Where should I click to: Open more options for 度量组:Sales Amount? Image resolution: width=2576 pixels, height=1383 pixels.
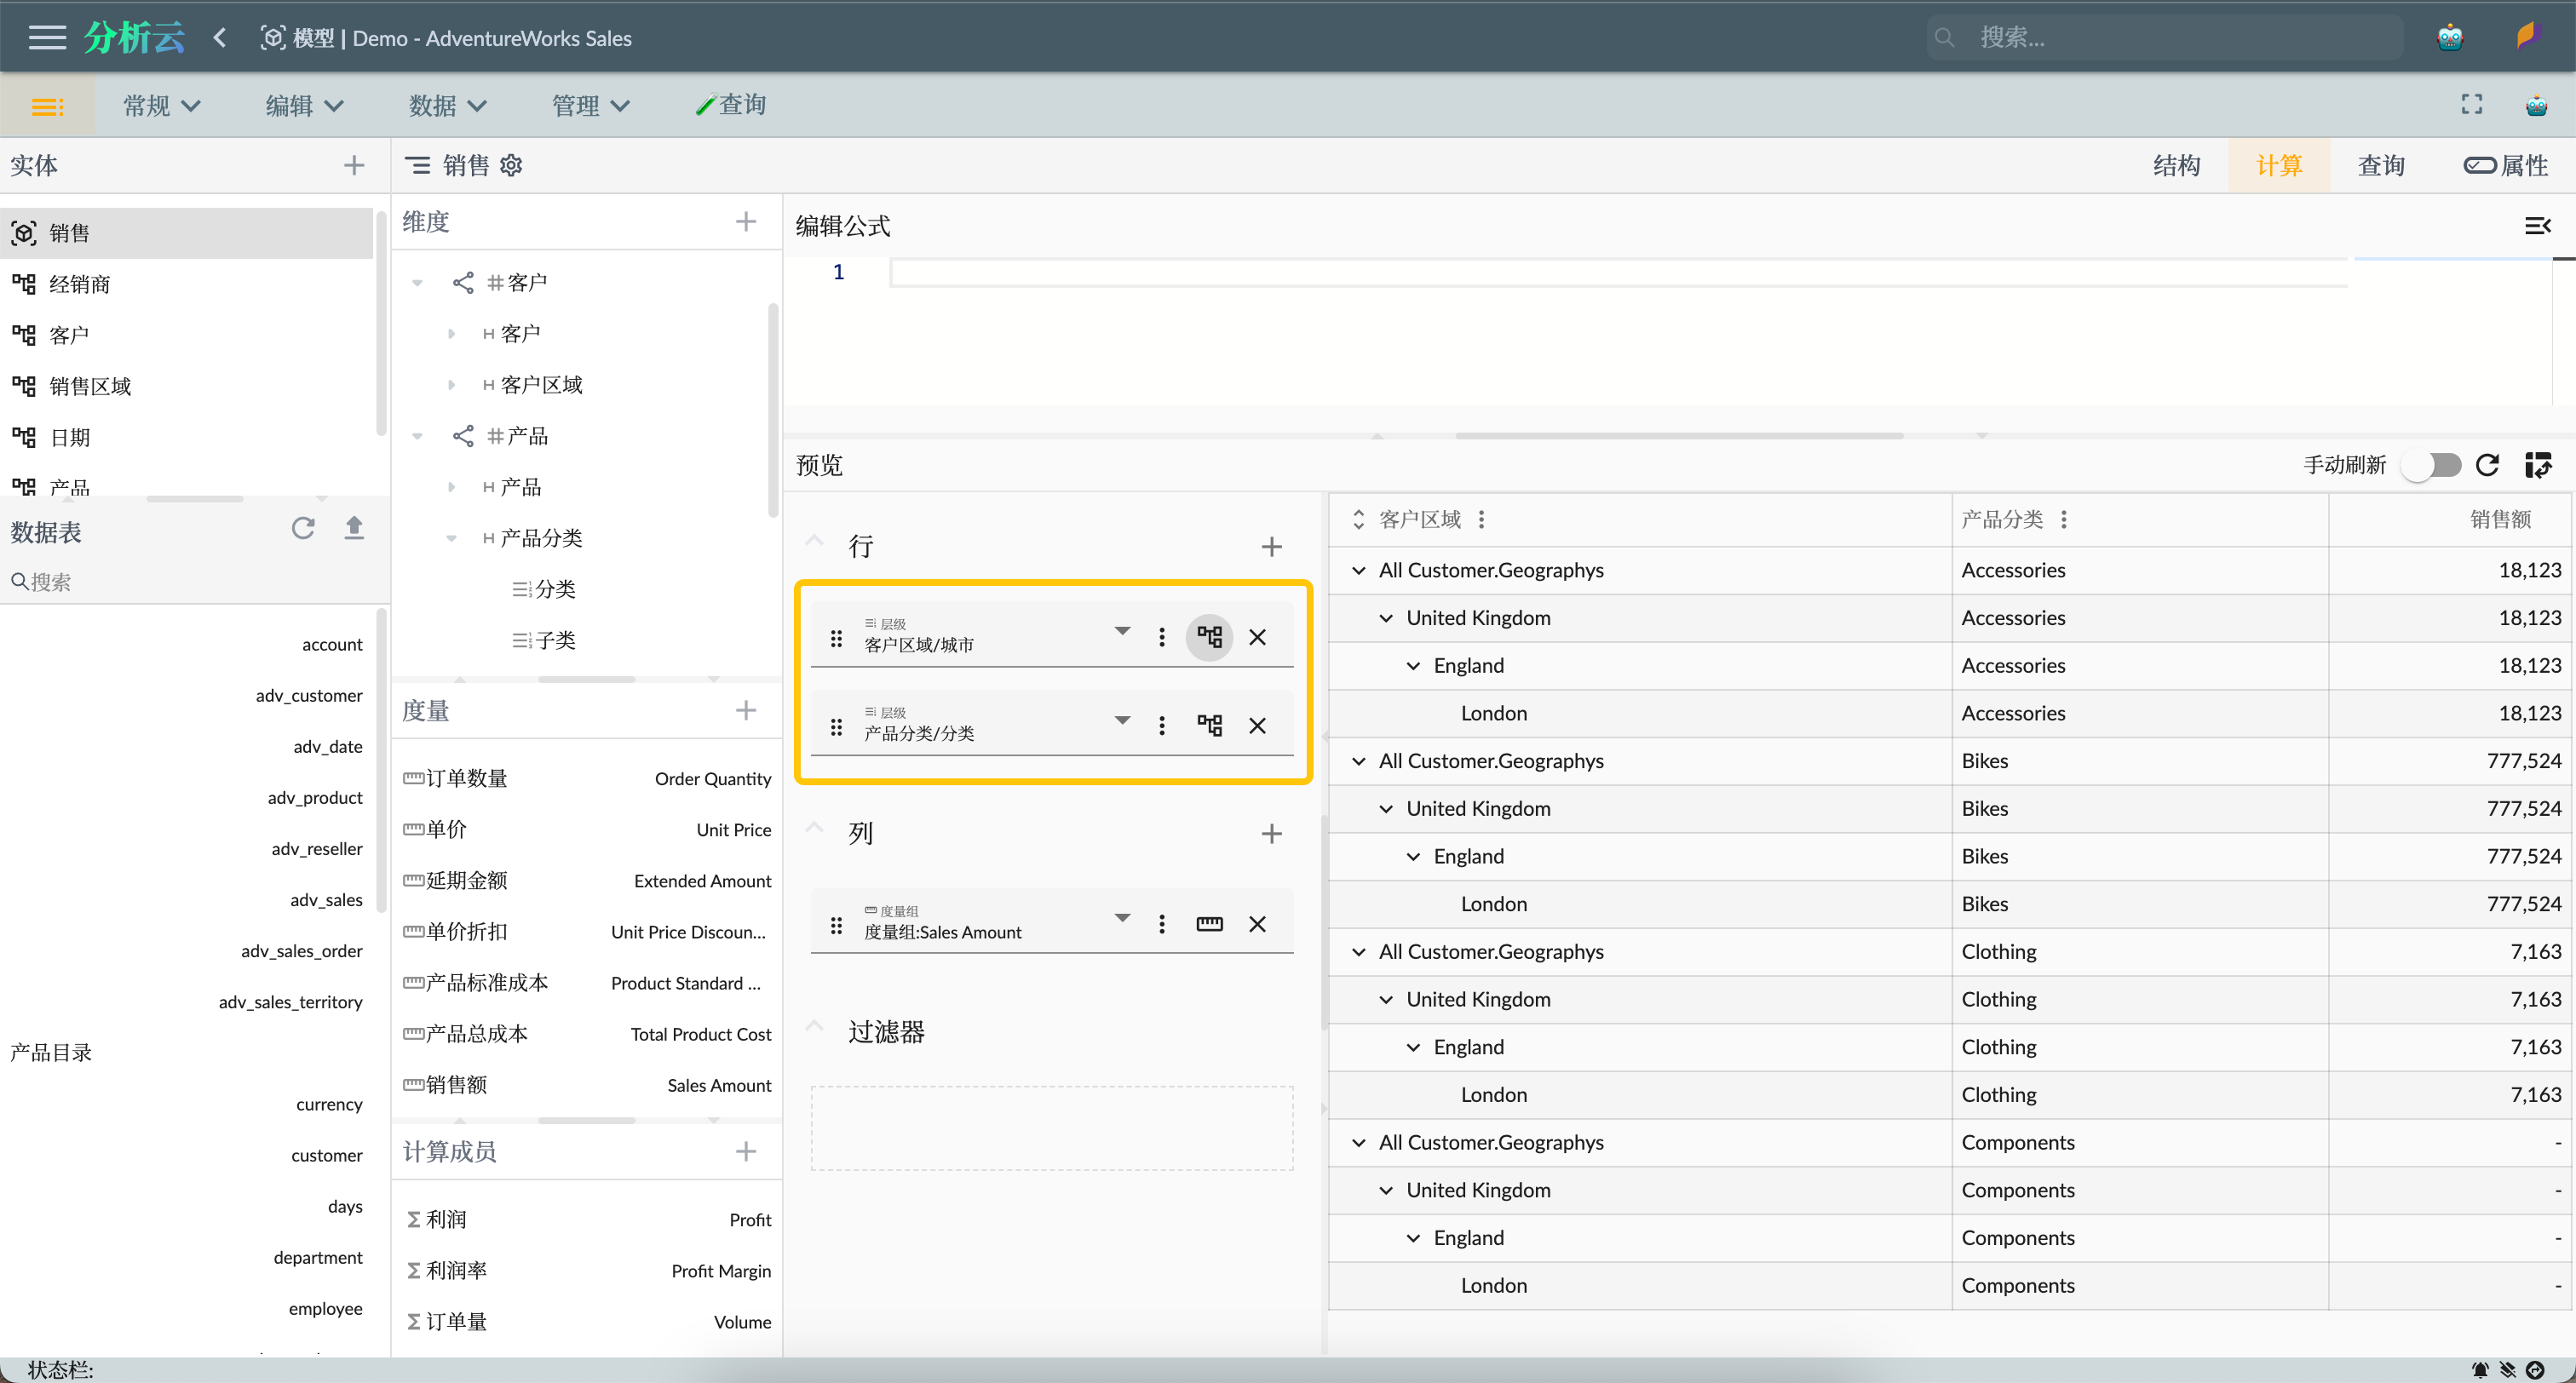tap(1161, 924)
